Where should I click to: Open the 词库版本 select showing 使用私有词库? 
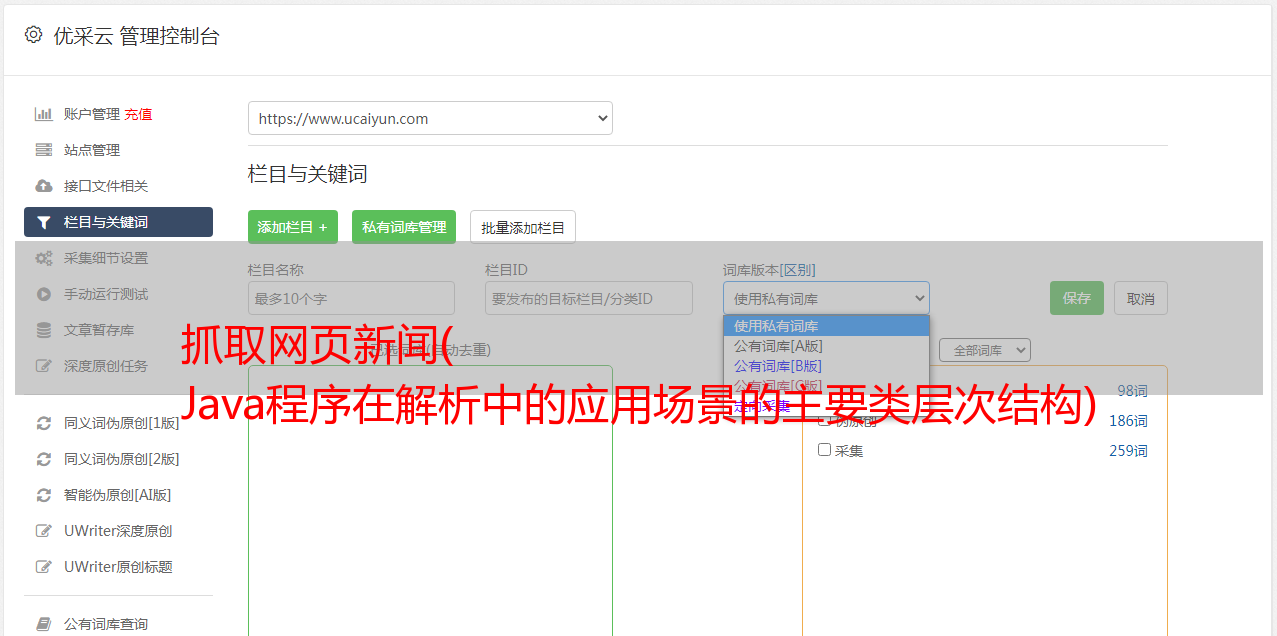(826, 298)
